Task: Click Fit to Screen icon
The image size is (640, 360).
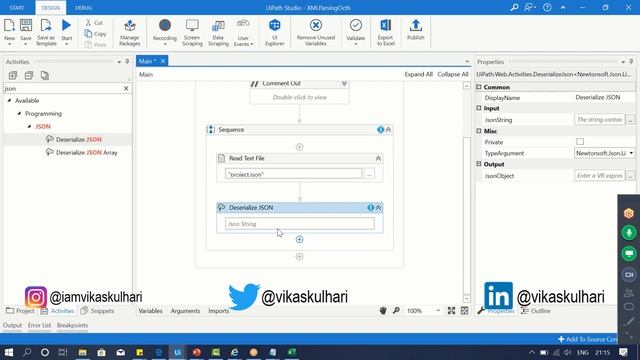Action: click(x=451, y=311)
